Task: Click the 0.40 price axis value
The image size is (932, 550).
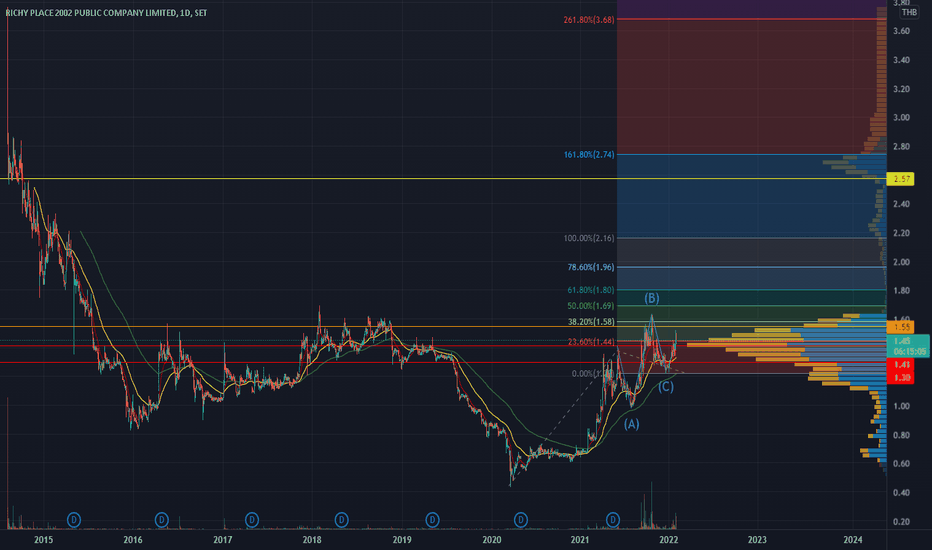Action: coord(901,493)
